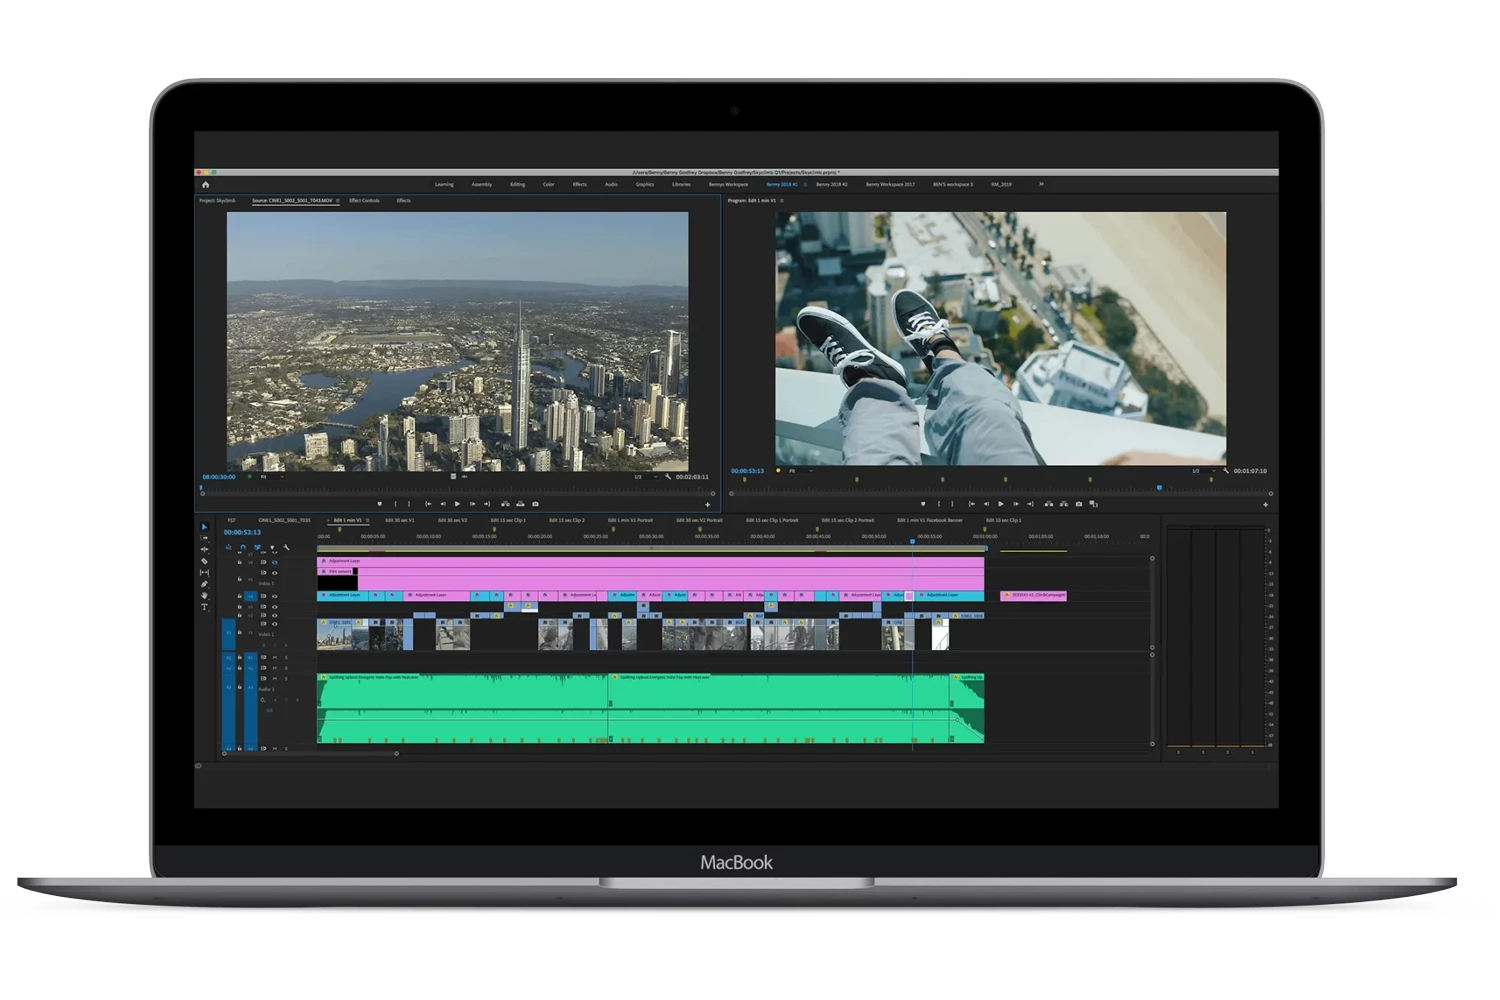Screen dimensions: 1500x1000
Task: Step forward one frame in Program monitor
Action: 1016,504
